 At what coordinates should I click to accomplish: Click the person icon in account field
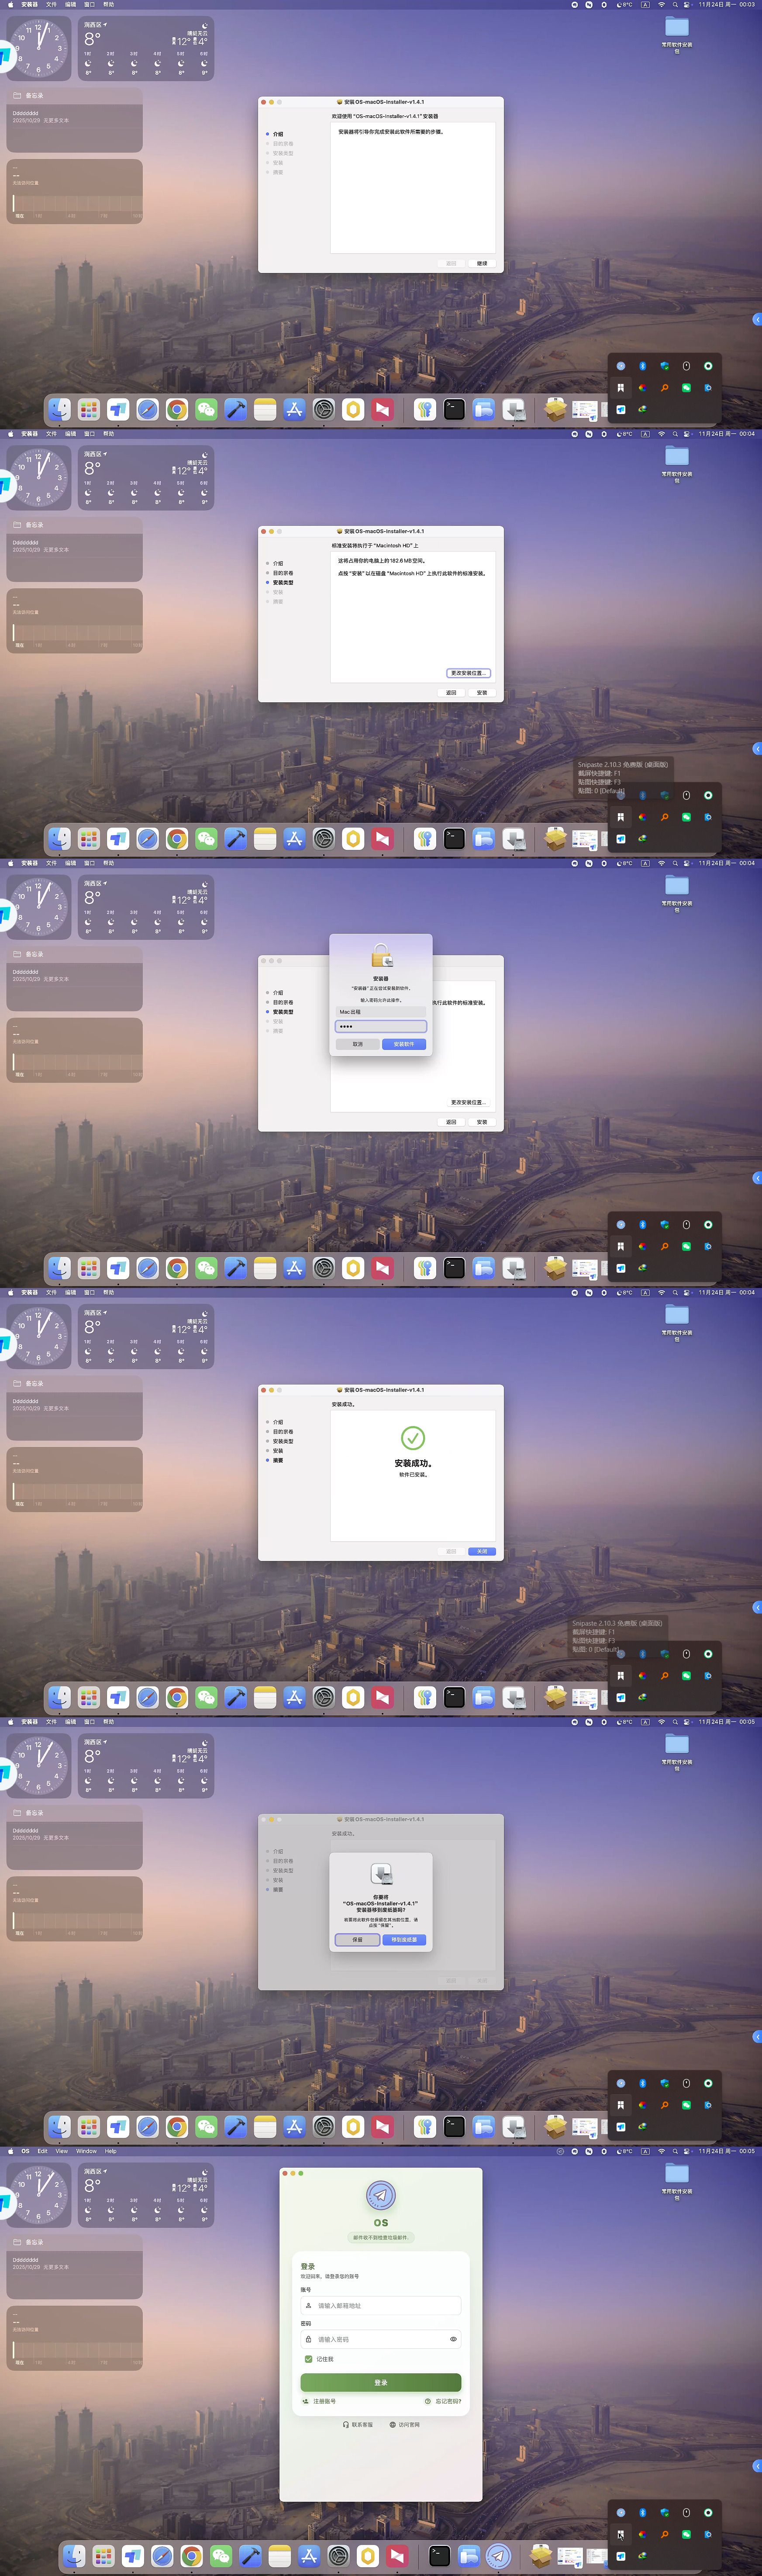point(308,2305)
